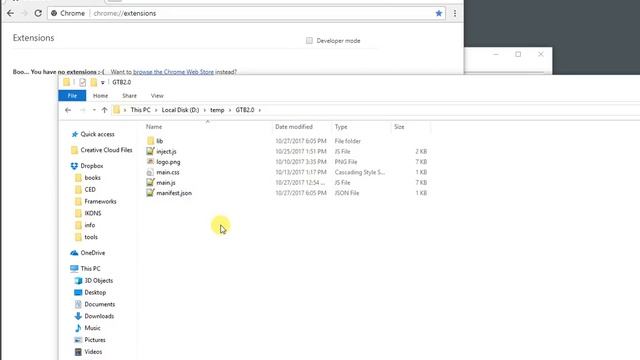
Task: Open Videos under This PC
Action: coord(93,352)
